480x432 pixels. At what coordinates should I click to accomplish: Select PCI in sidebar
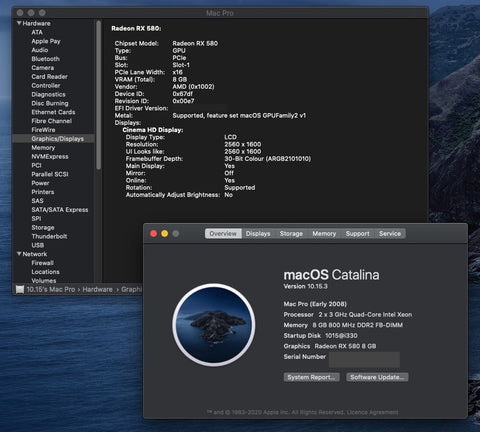coord(37,165)
